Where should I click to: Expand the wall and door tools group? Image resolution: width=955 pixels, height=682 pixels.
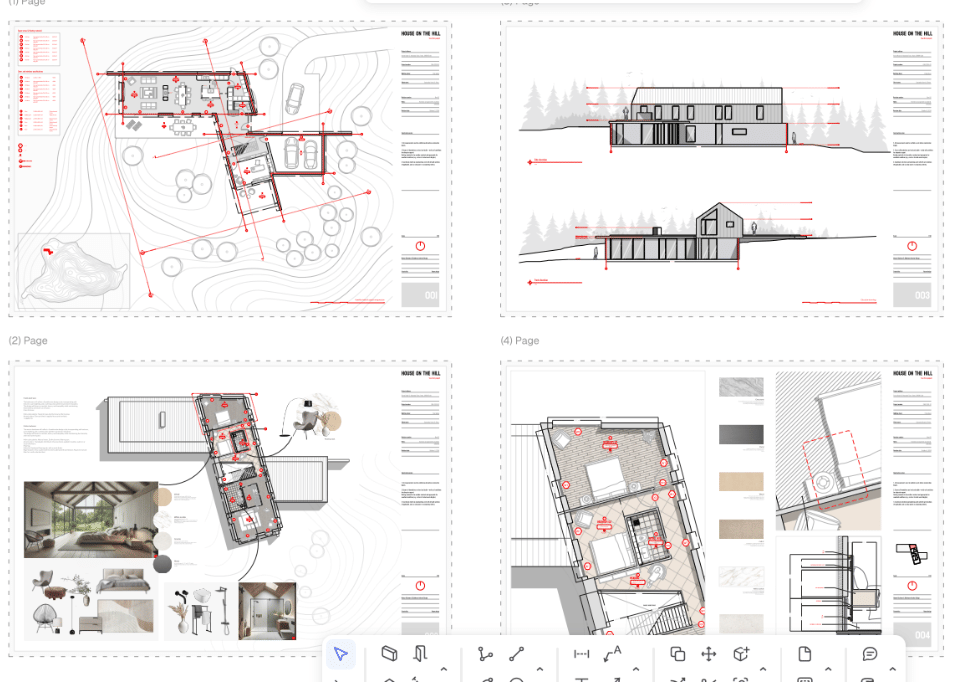pos(443,669)
